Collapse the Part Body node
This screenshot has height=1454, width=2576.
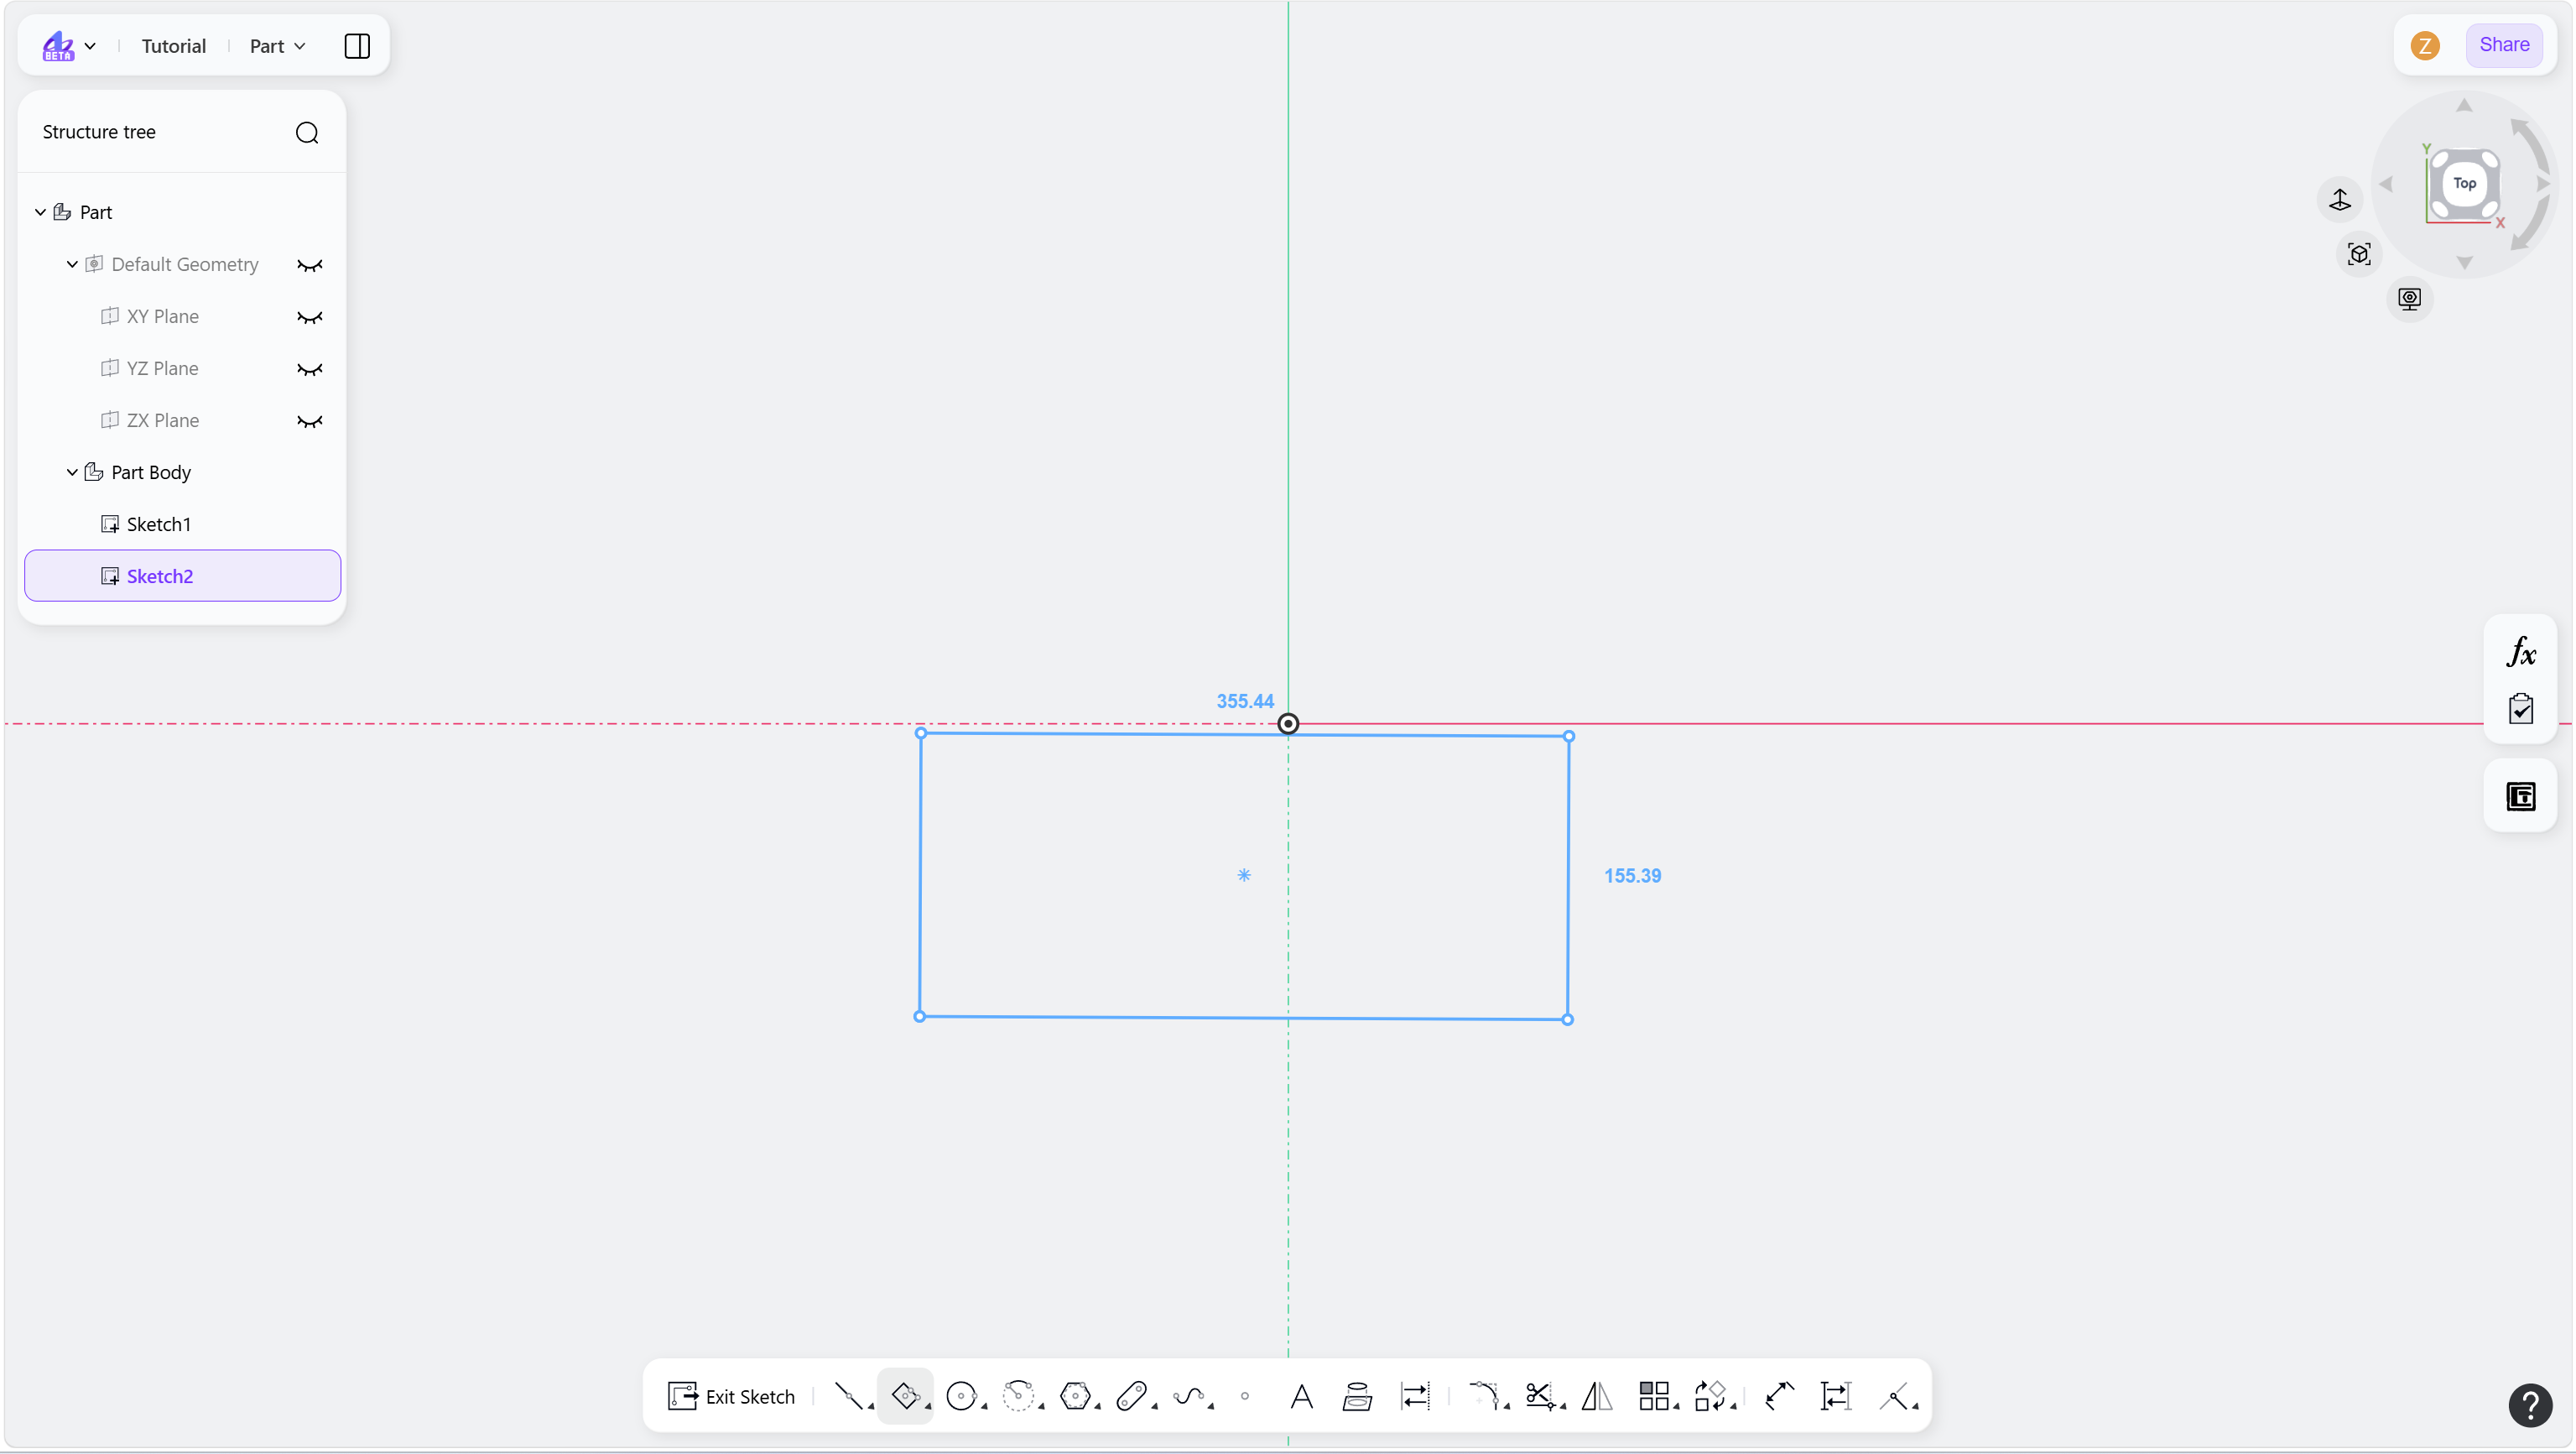pyautogui.click(x=72, y=472)
